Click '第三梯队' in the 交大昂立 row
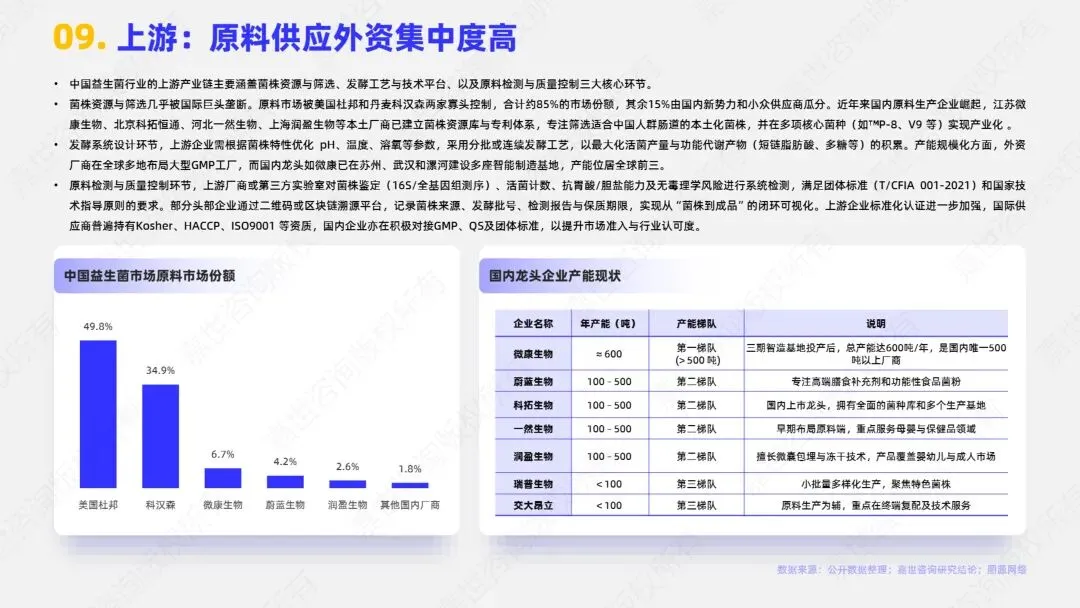1080x608 pixels. coord(696,505)
